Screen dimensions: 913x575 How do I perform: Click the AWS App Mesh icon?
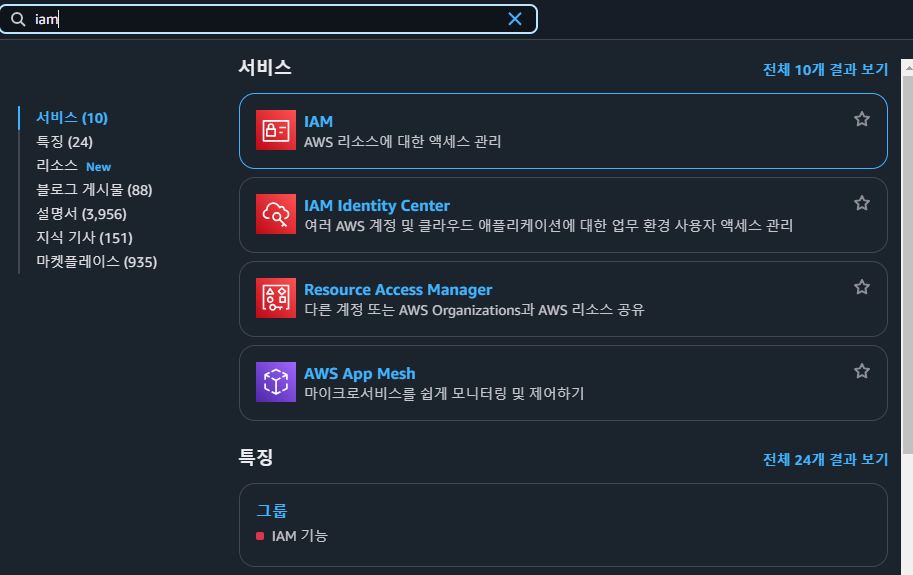pos(276,382)
